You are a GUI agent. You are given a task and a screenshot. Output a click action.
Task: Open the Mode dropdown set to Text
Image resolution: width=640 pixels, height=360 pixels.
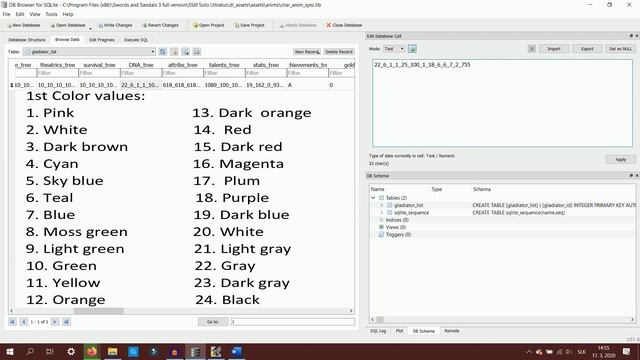coord(393,49)
